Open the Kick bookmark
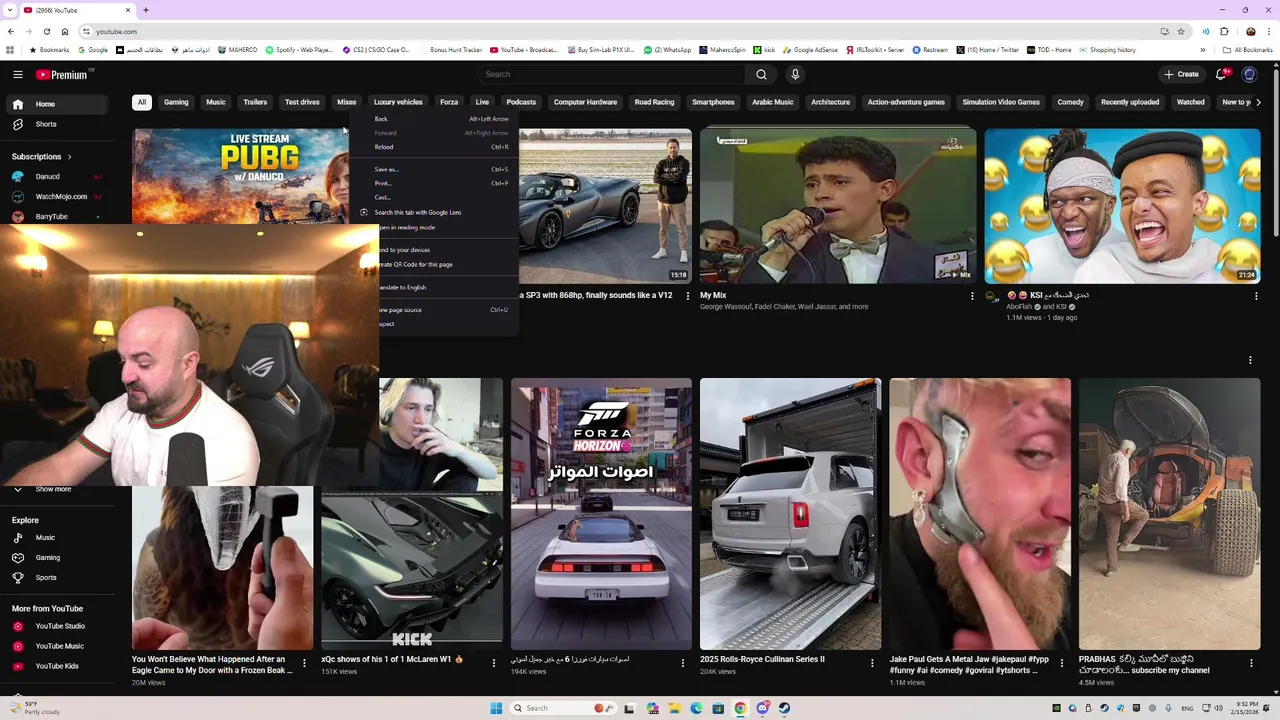Image resolution: width=1280 pixels, height=720 pixels. (765, 50)
